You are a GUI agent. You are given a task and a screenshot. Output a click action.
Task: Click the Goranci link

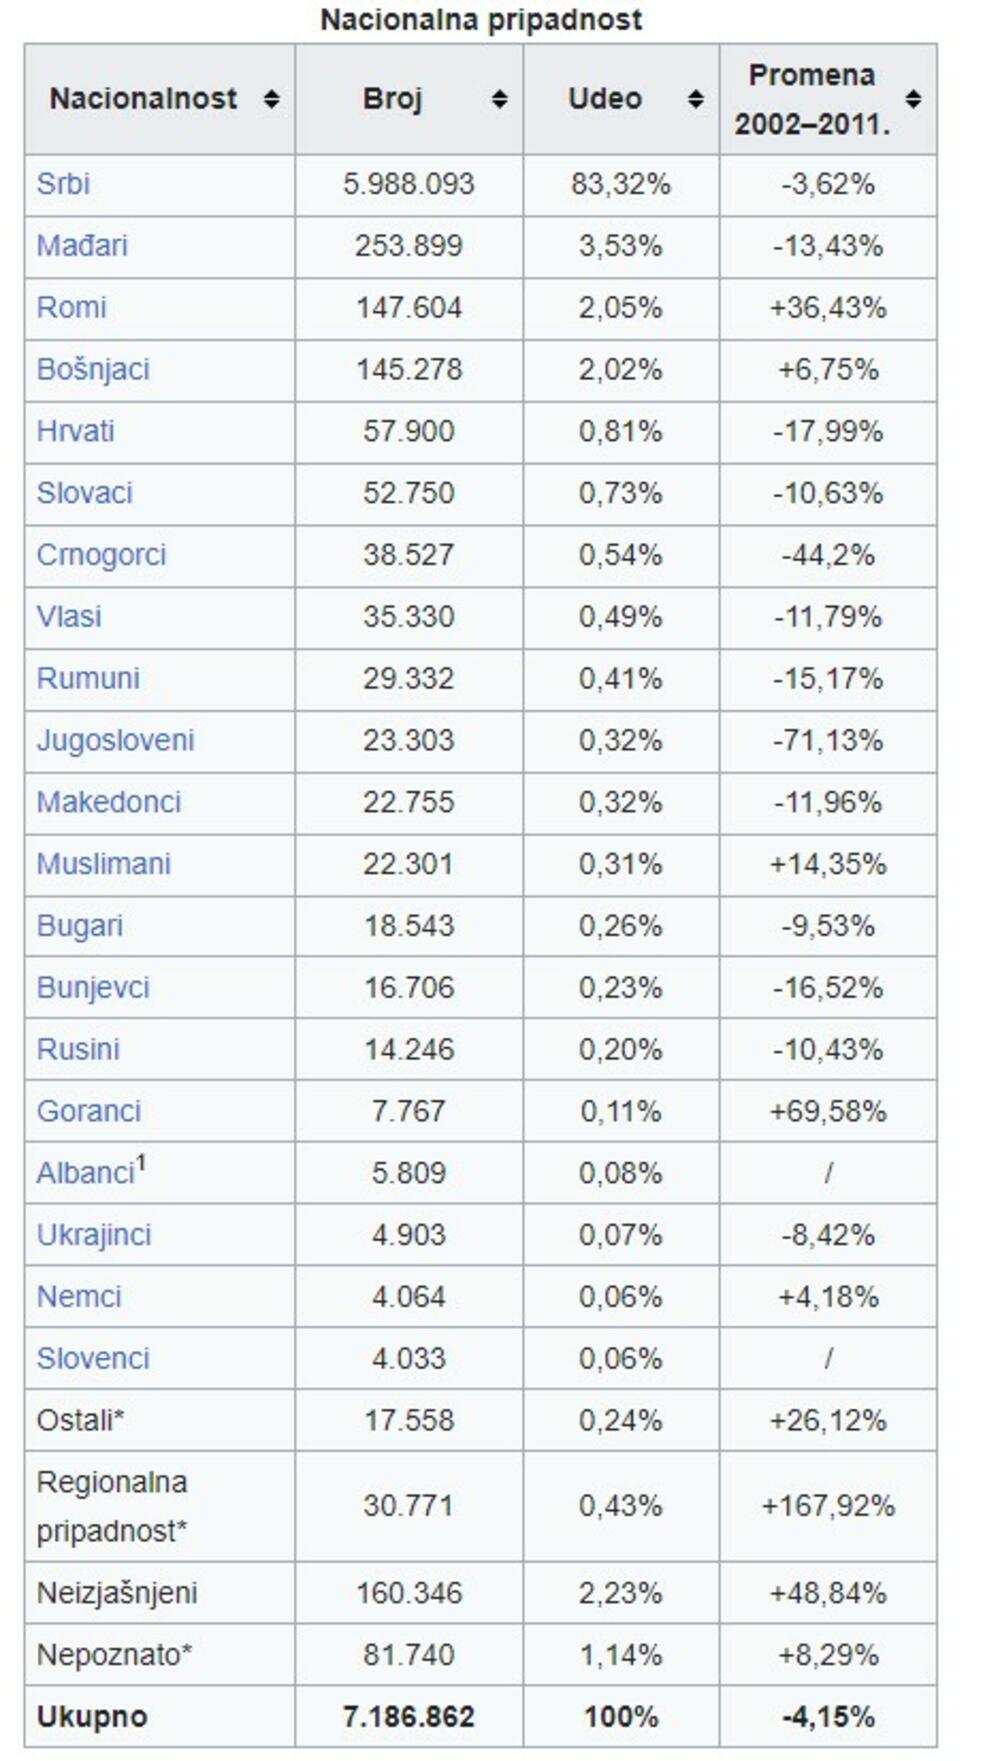click(89, 1112)
